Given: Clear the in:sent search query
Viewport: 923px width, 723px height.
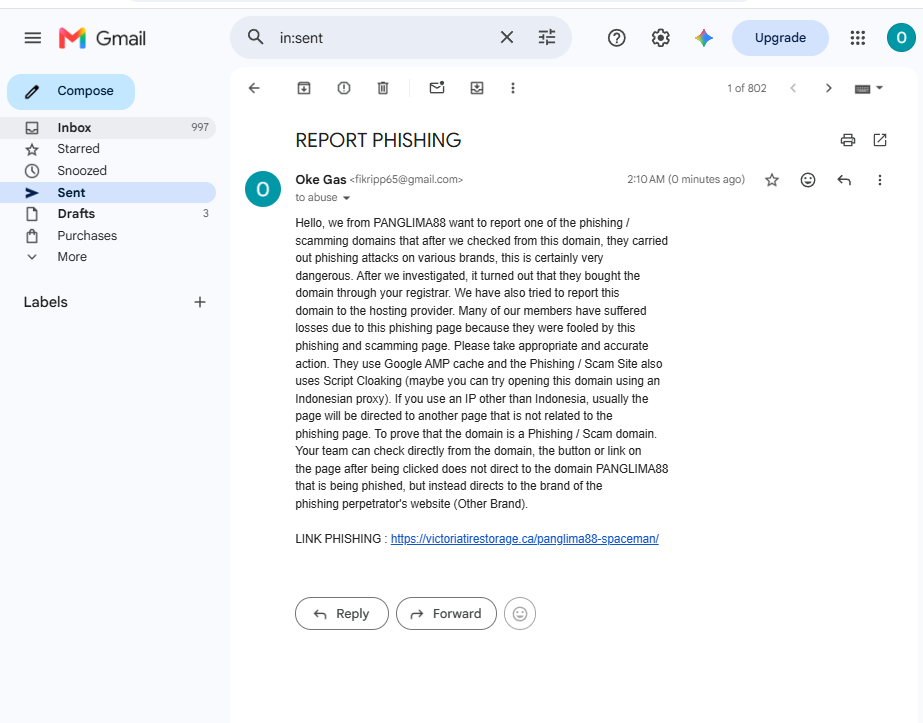Looking at the screenshot, I should 506,38.
